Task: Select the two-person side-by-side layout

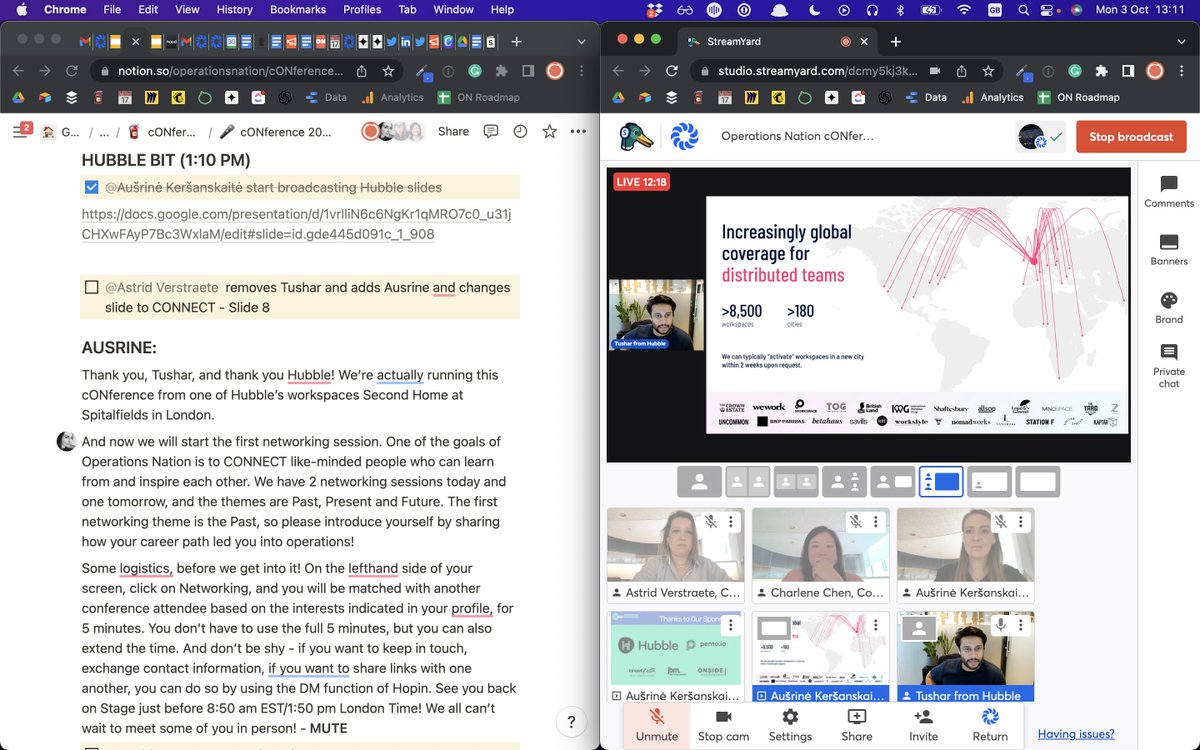Action: point(747,482)
